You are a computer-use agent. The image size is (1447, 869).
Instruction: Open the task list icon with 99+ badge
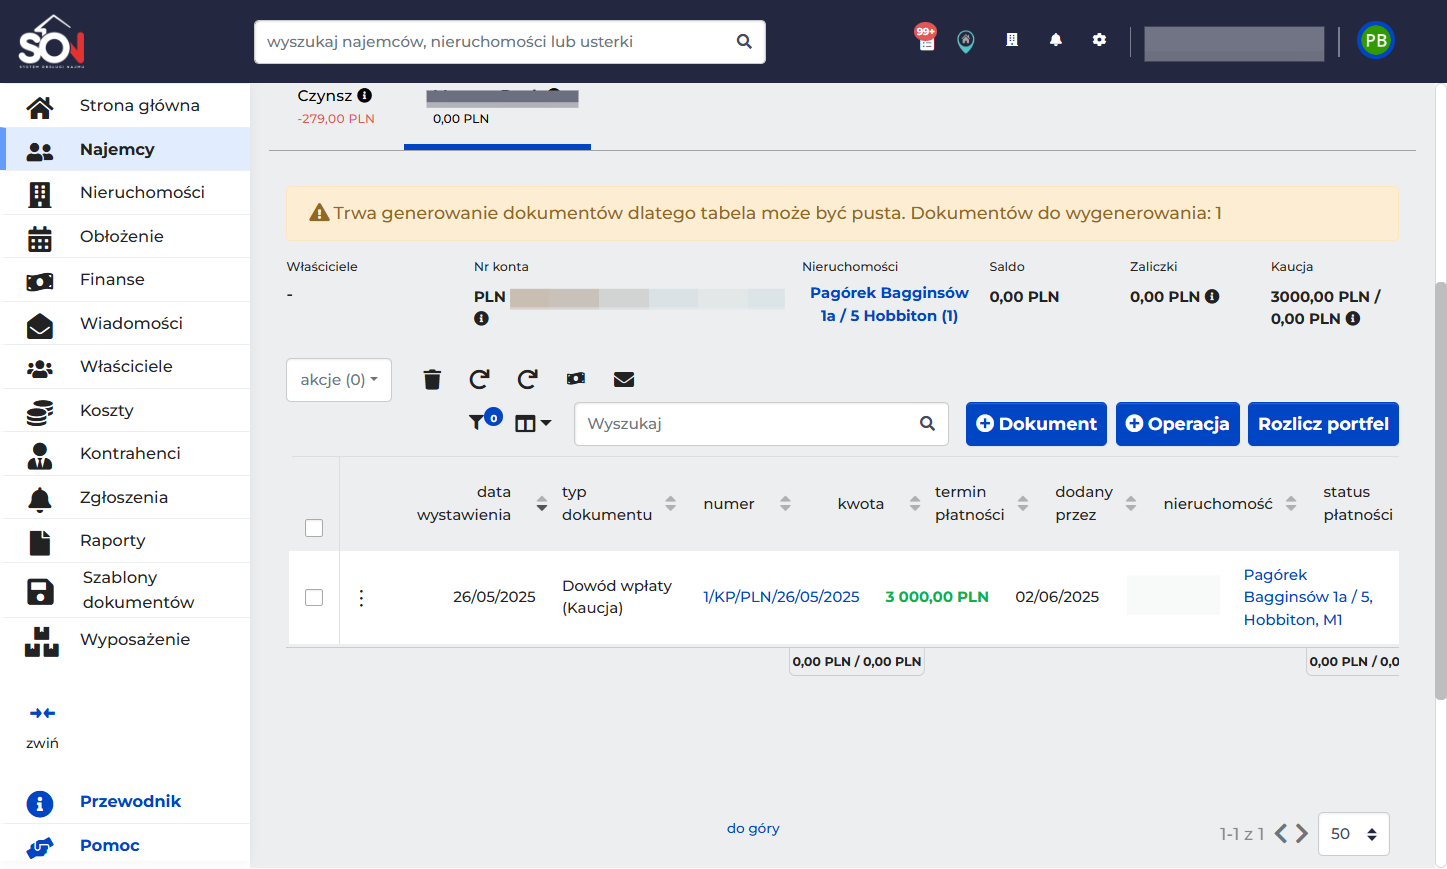(926, 38)
